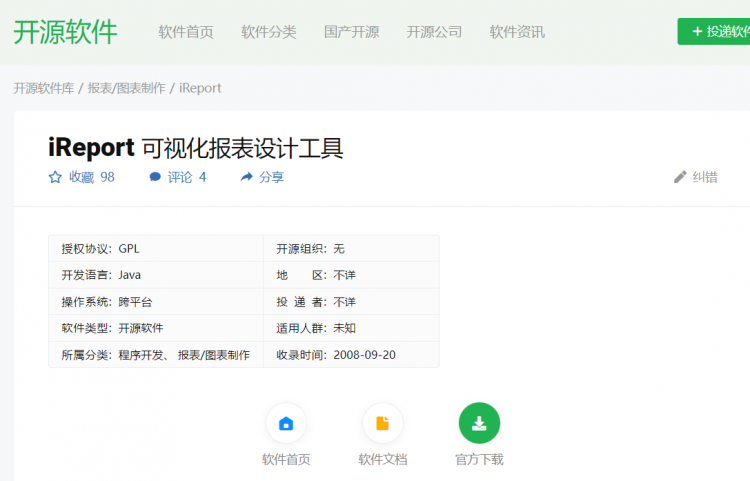
Task: Click the star favorite icon
Action: tap(55, 177)
